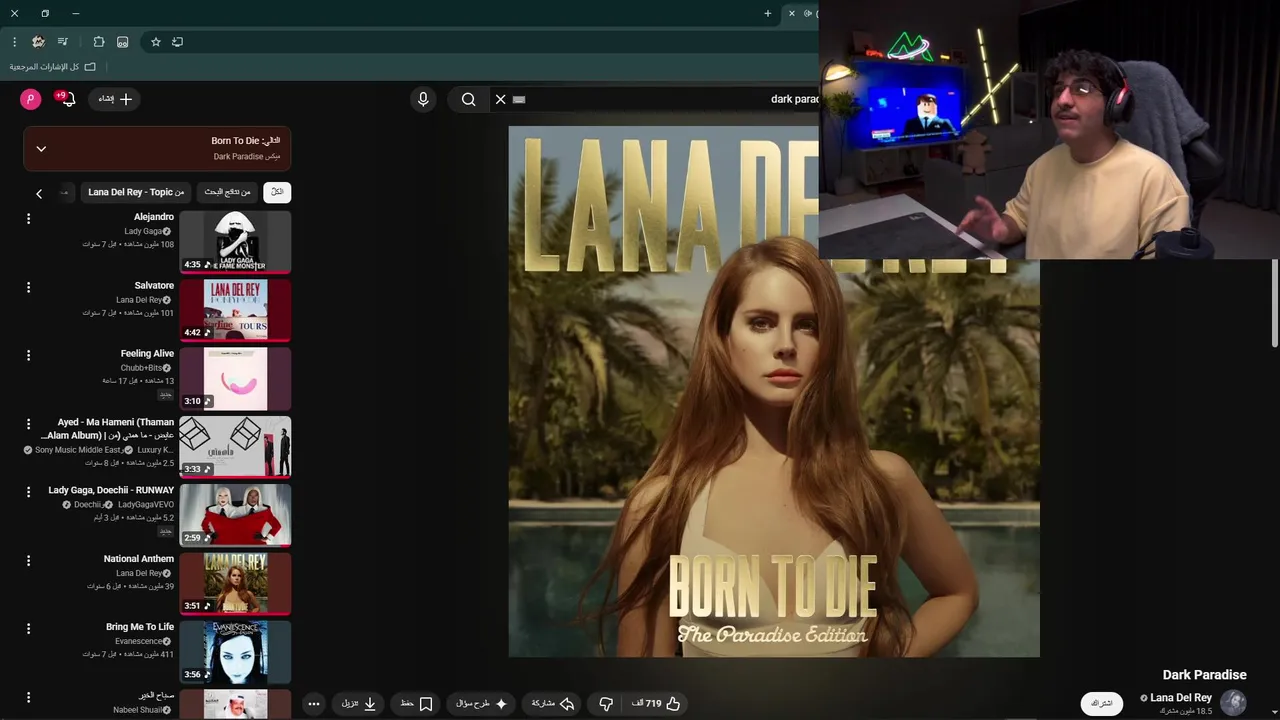Select the Lana Del Rey - Topic chip
This screenshot has height=720, width=1280.
136,192
